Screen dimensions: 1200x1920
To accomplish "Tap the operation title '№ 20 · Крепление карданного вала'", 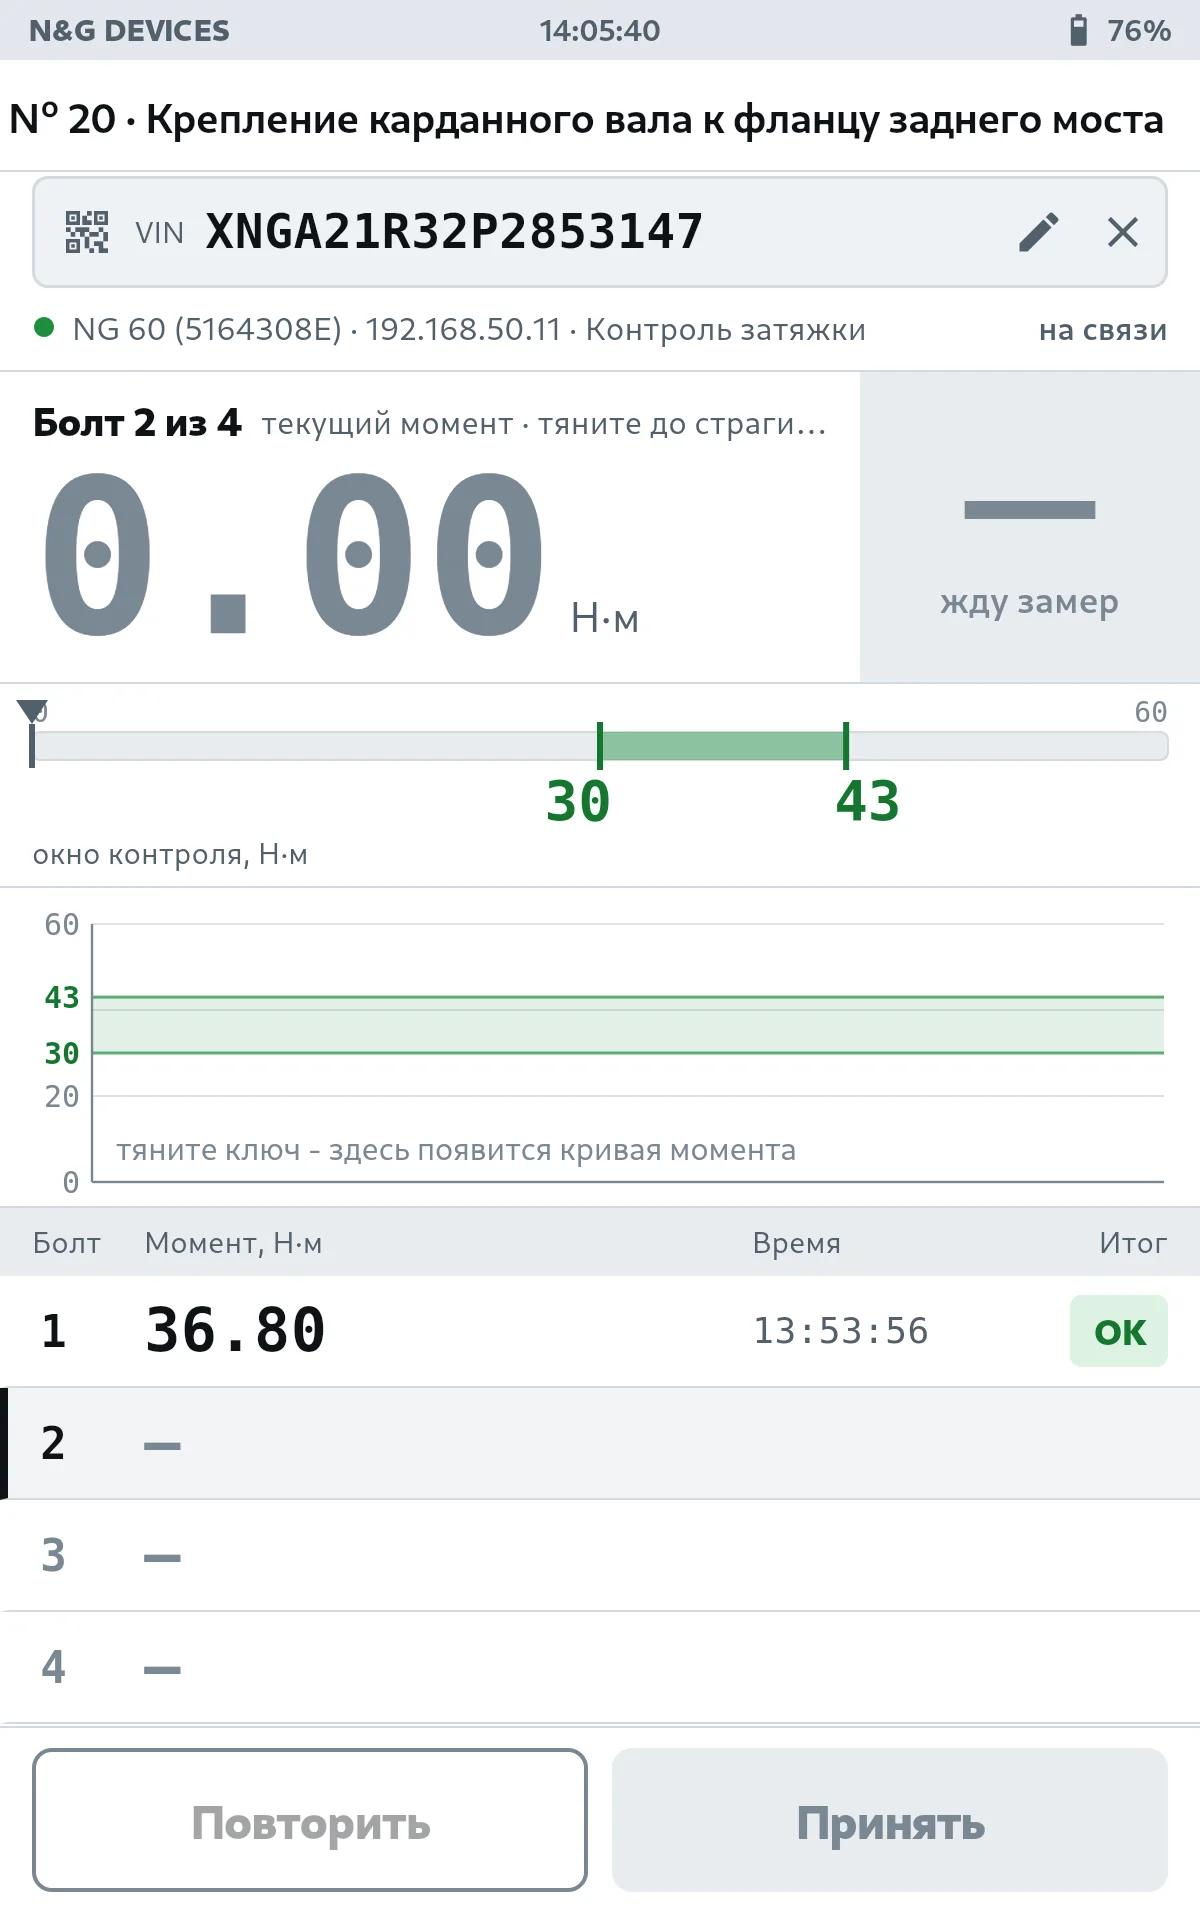I will 586,119.
